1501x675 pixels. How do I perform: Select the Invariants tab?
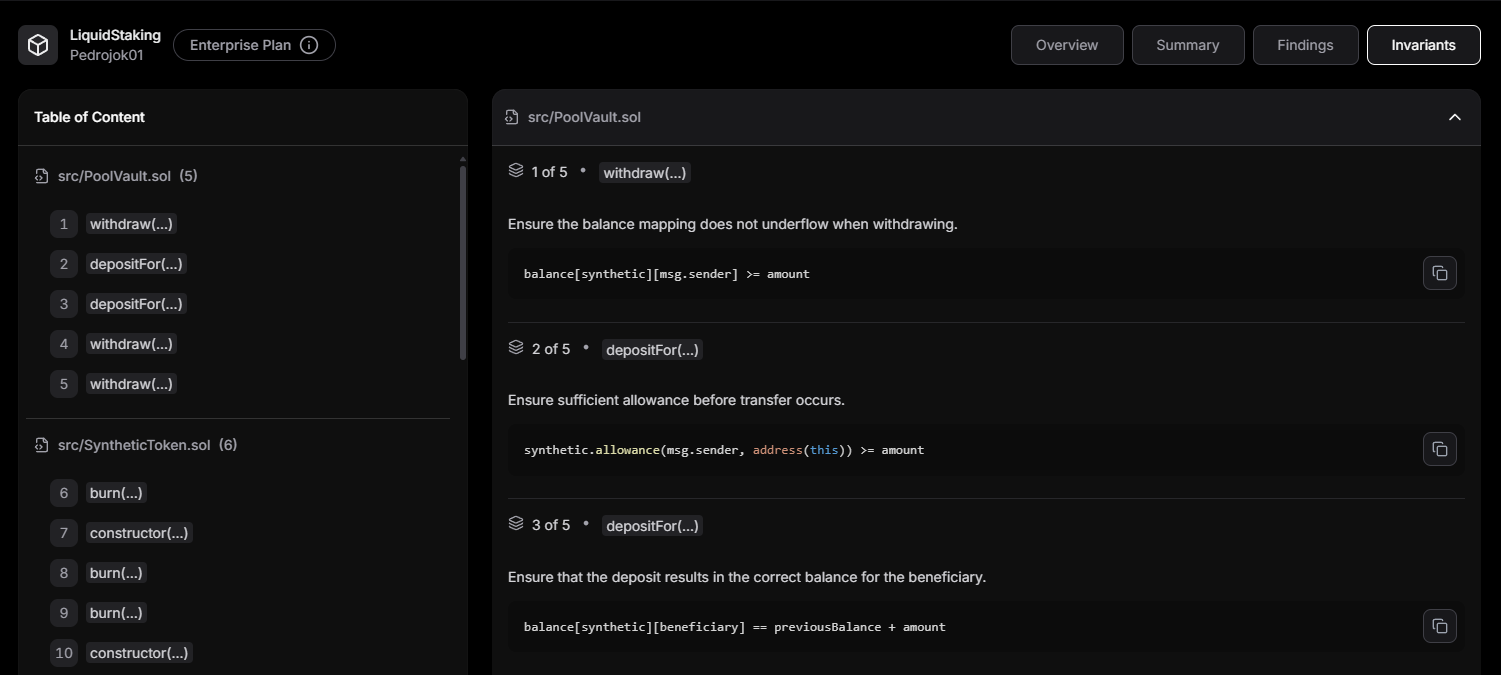tap(1423, 45)
